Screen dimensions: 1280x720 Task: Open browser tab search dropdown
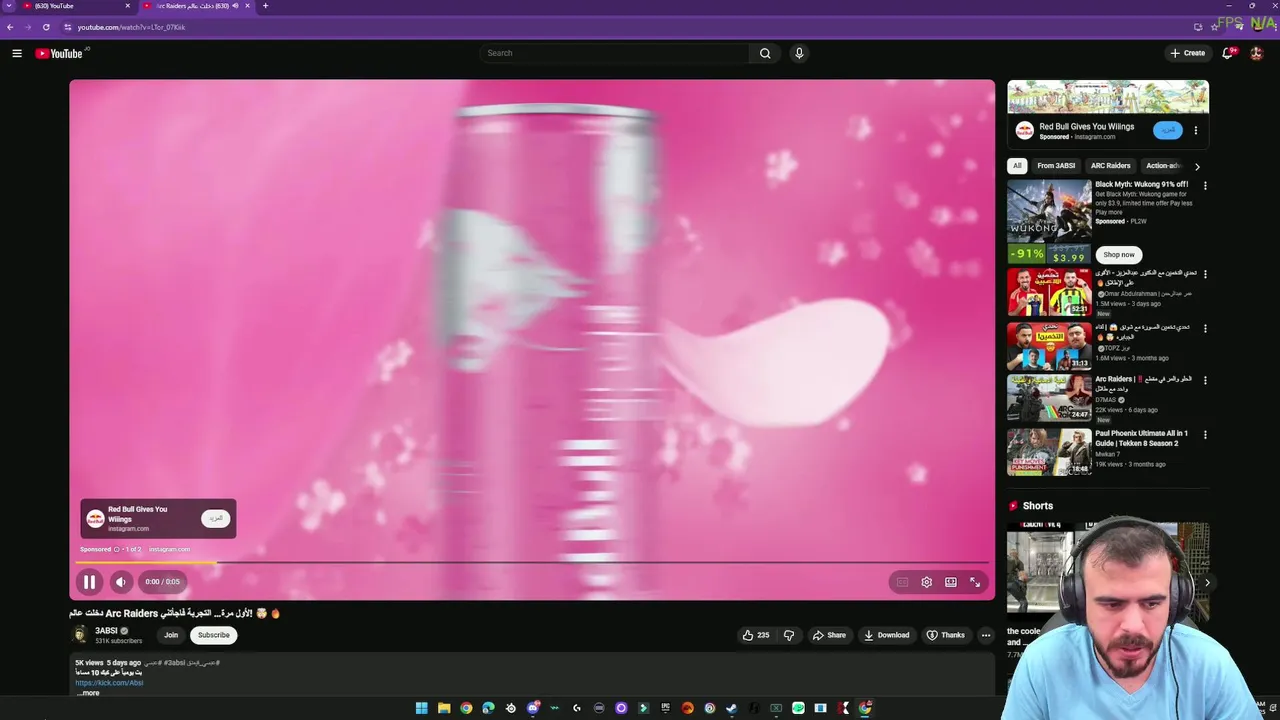[8, 6]
